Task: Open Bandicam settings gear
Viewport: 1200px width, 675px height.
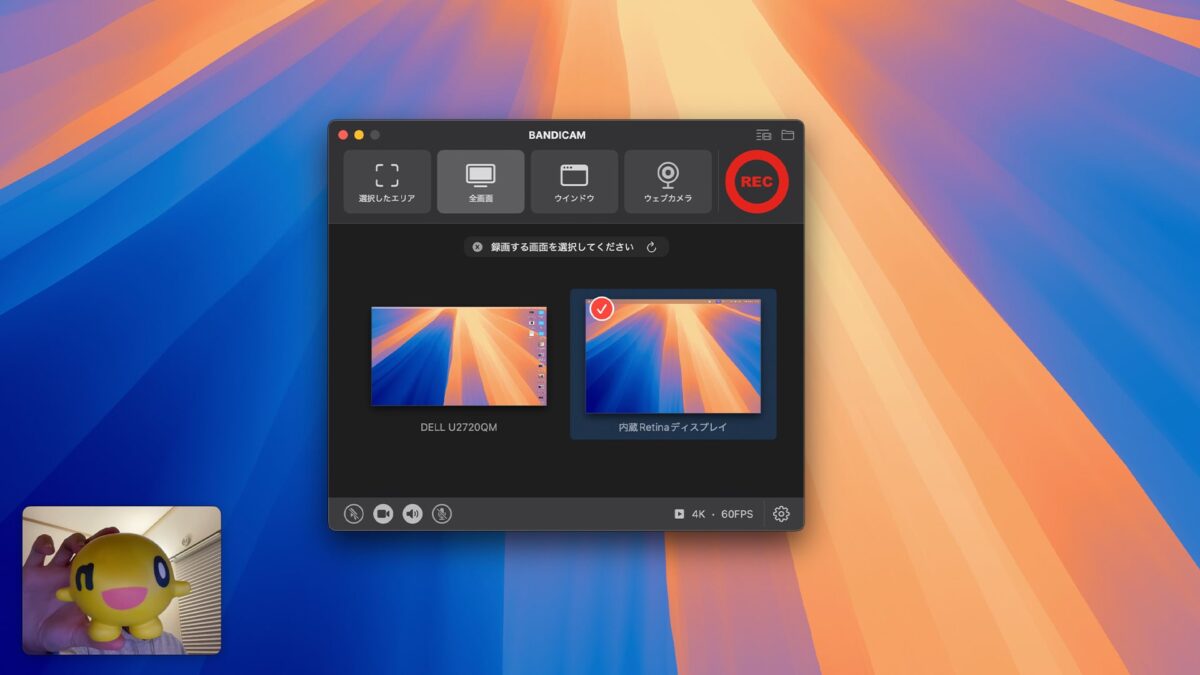Action: click(780, 514)
